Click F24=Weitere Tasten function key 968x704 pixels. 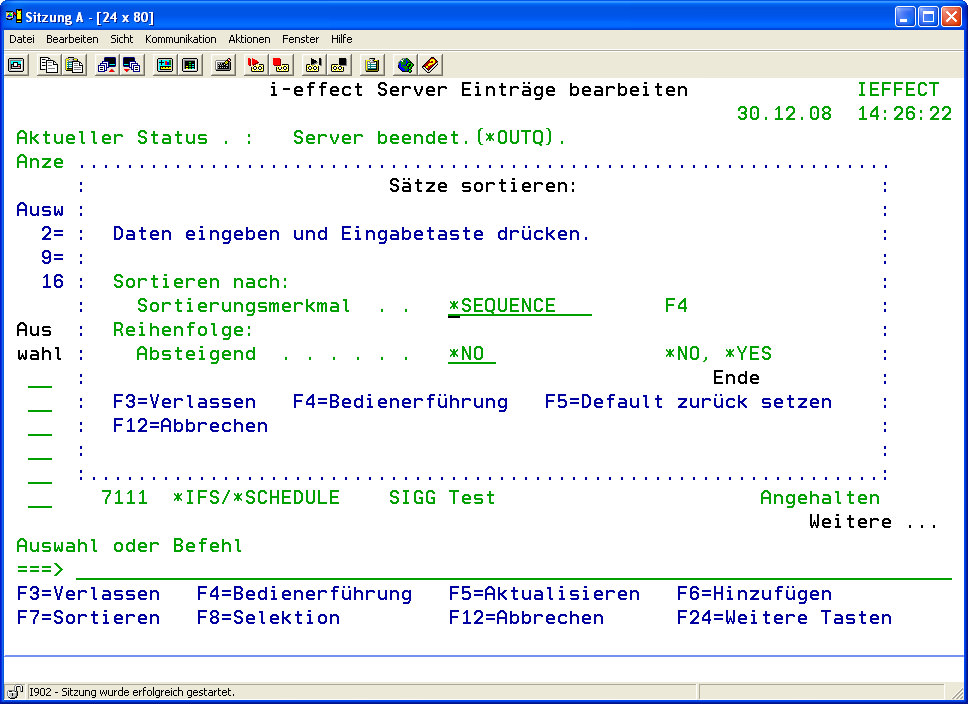coord(784,618)
